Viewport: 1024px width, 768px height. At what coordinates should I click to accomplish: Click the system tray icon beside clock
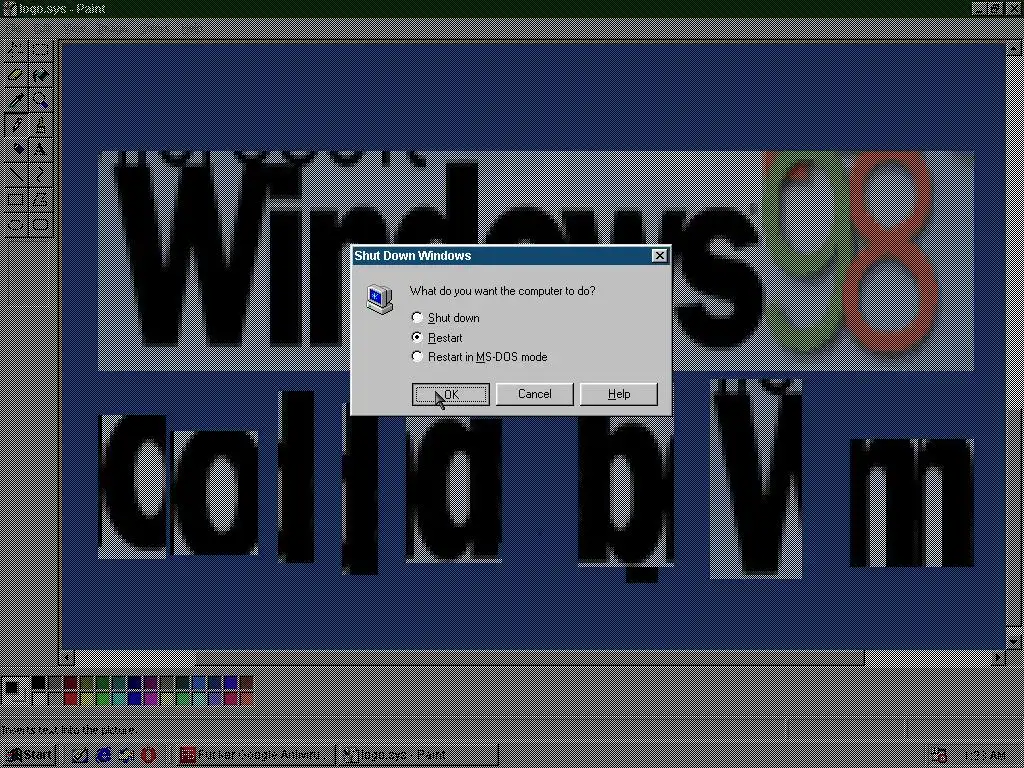click(939, 755)
